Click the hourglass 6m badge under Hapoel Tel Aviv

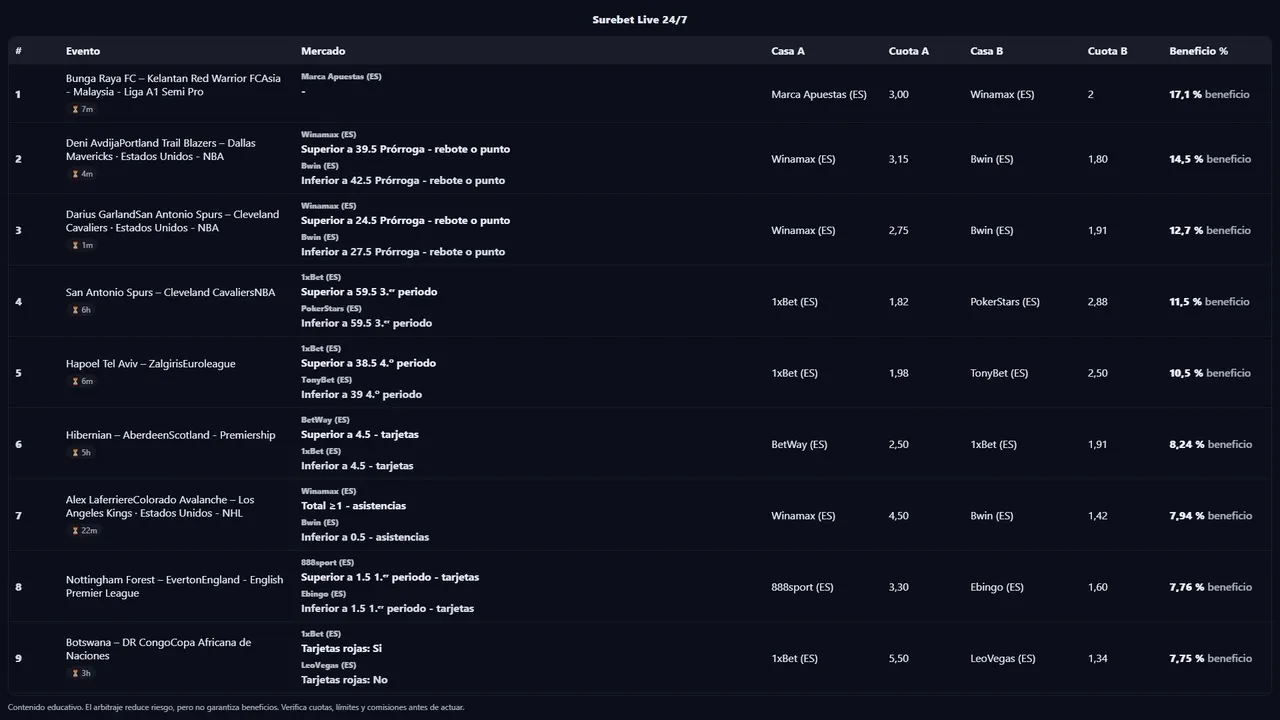tap(82, 381)
